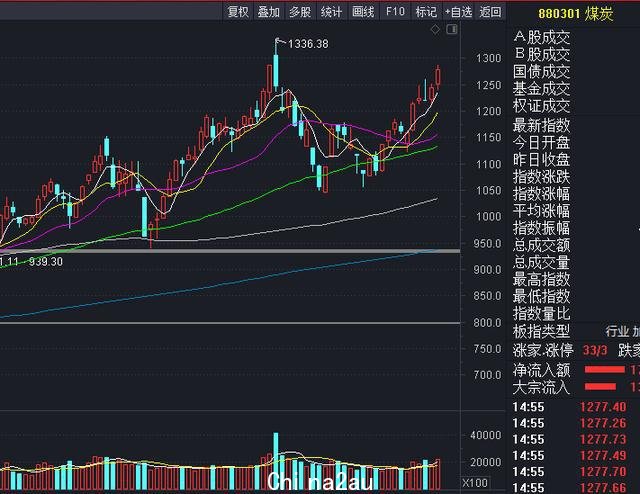Screen dimensions: 640x494
Task: Open the 叠加 overlay option
Action: pyautogui.click(x=269, y=12)
